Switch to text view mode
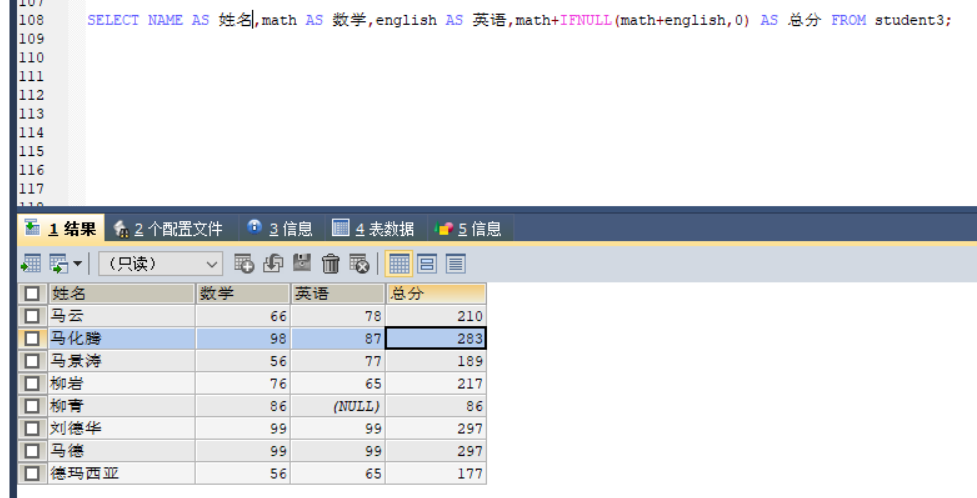 [x=455, y=264]
